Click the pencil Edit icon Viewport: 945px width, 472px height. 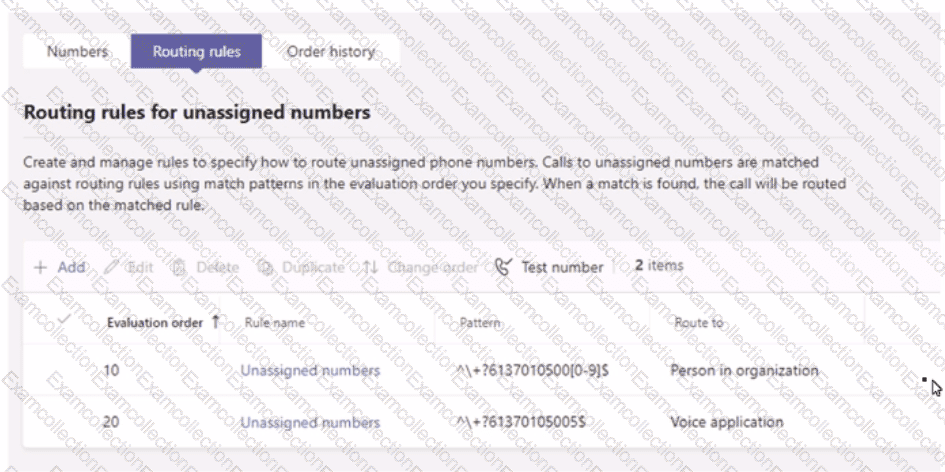110,268
